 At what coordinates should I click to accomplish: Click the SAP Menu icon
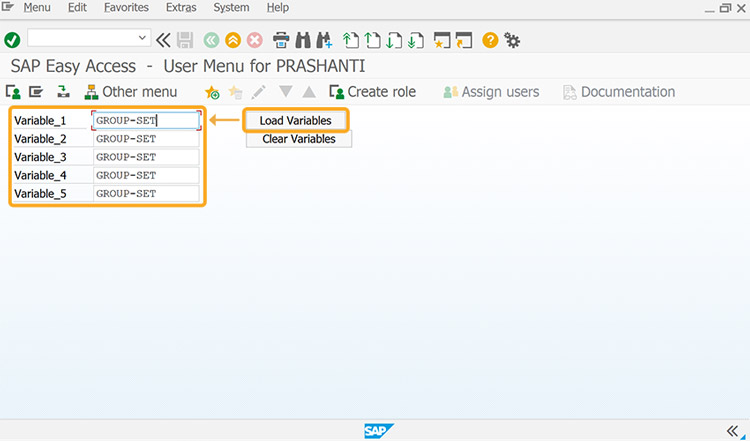point(36,91)
